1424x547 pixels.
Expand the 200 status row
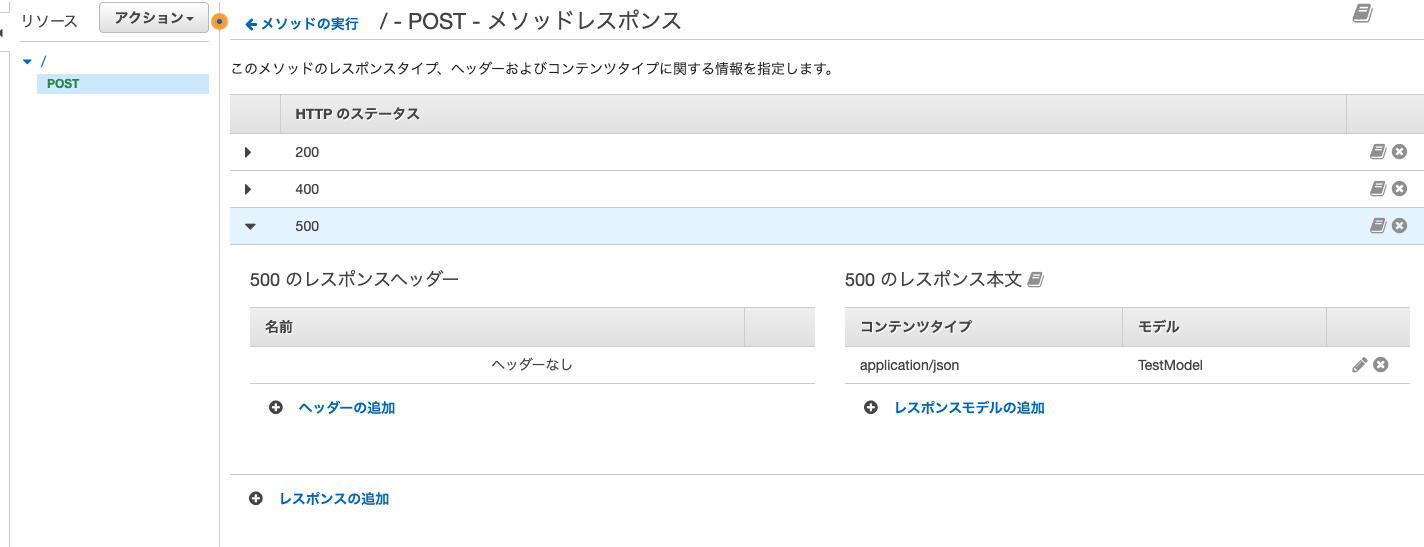[x=247, y=152]
